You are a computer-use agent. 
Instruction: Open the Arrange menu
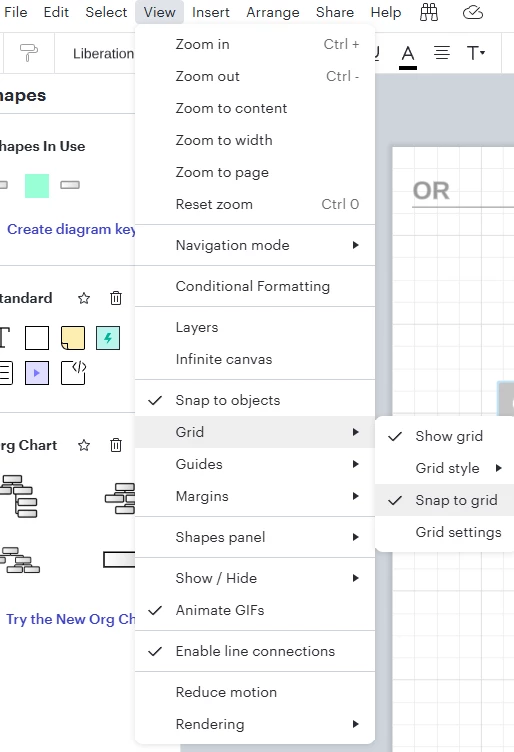tap(273, 12)
